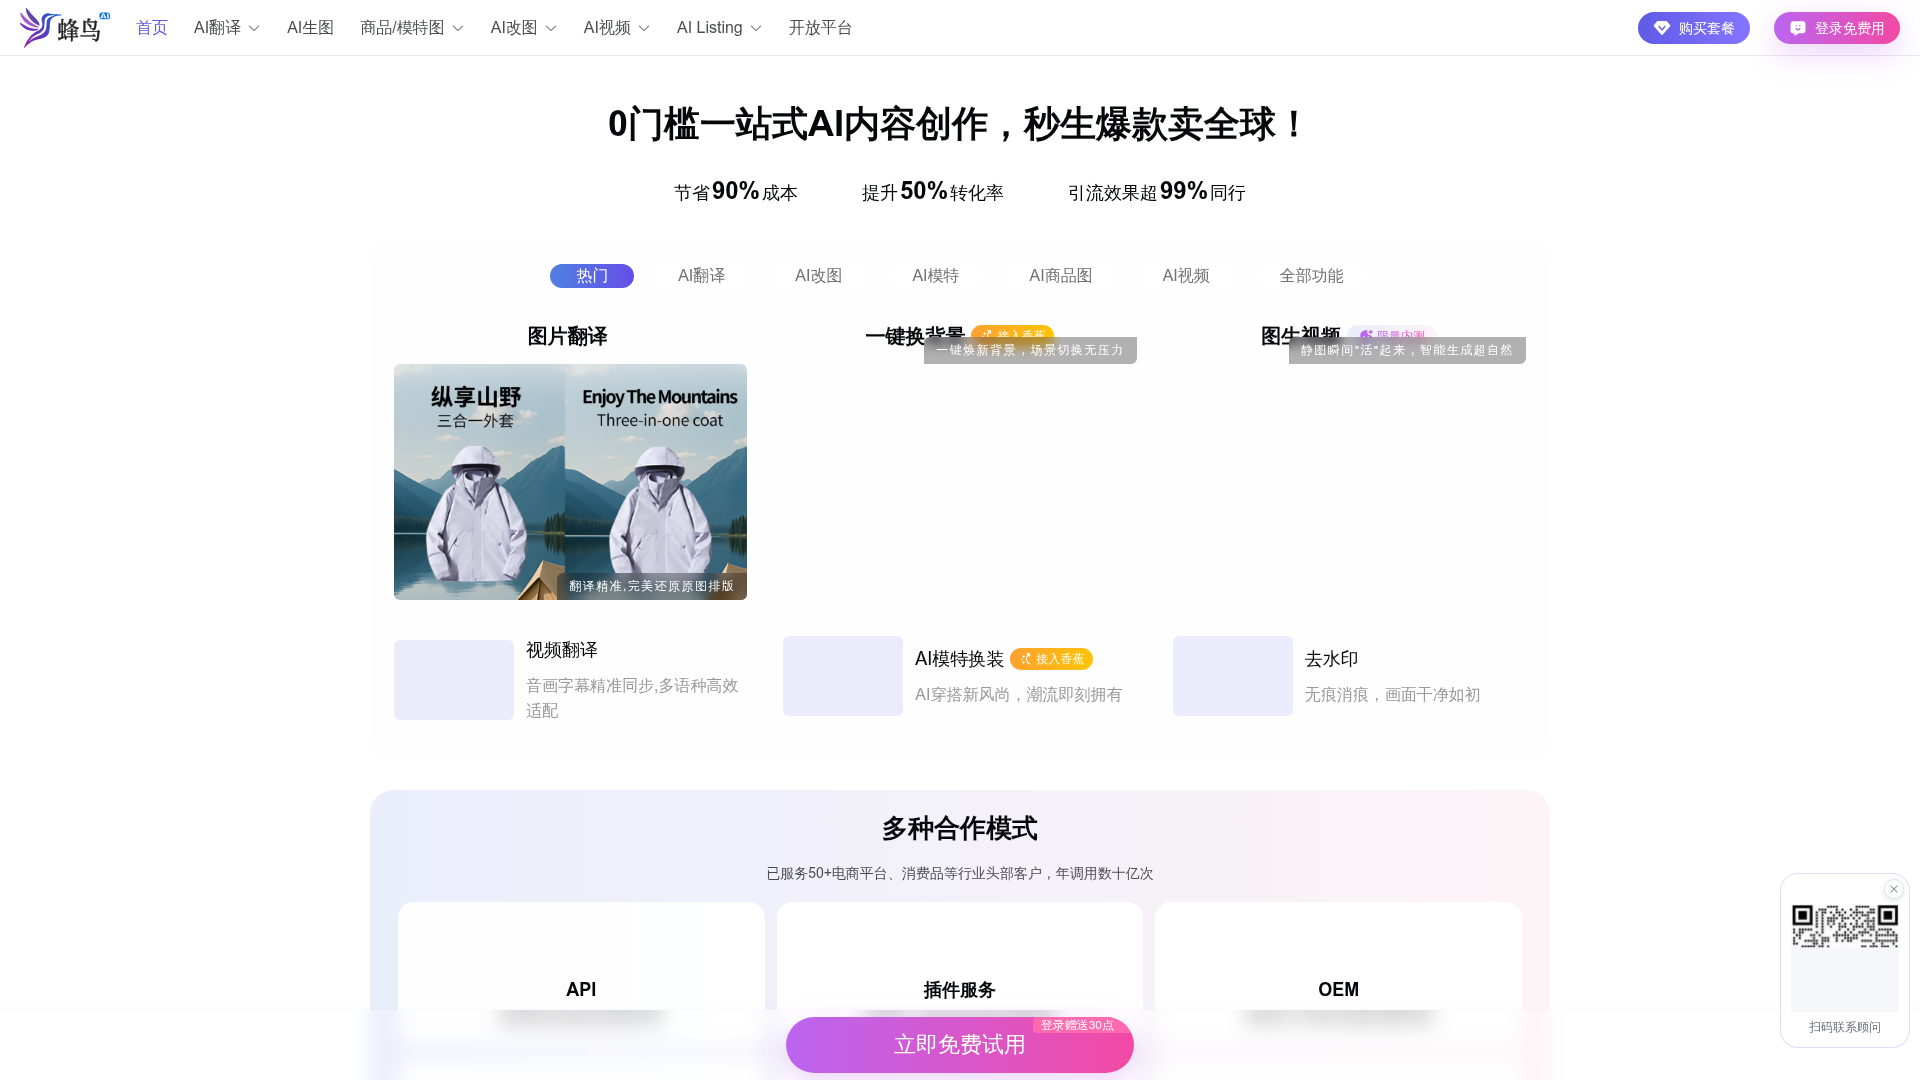This screenshot has width=1920, height=1080.
Task: Click the 登录免费用 button
Action: 1836,28
